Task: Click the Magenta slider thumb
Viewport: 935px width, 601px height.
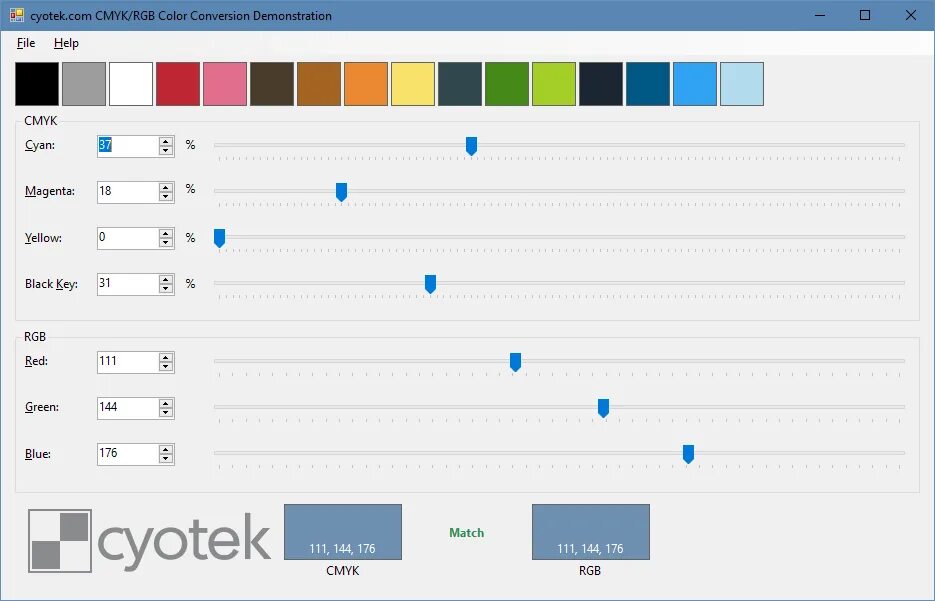Action: 341,192
